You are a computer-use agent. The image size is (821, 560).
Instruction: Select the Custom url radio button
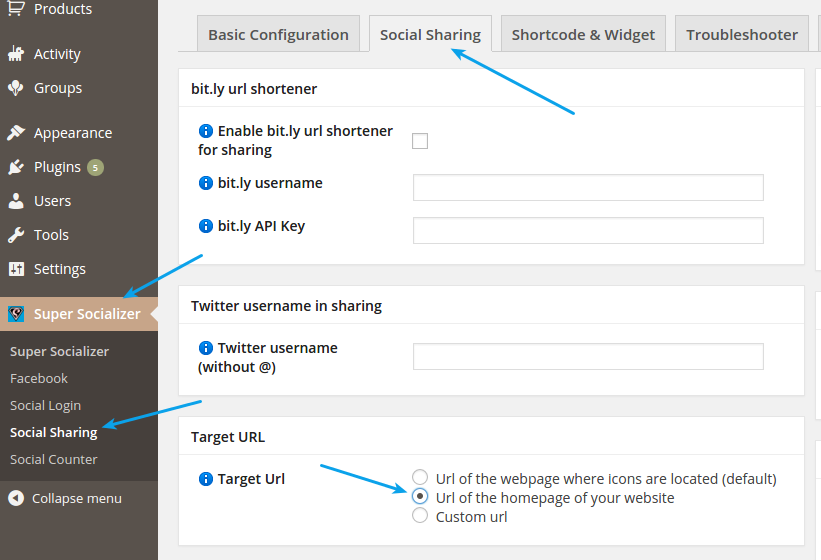point(420,516)
